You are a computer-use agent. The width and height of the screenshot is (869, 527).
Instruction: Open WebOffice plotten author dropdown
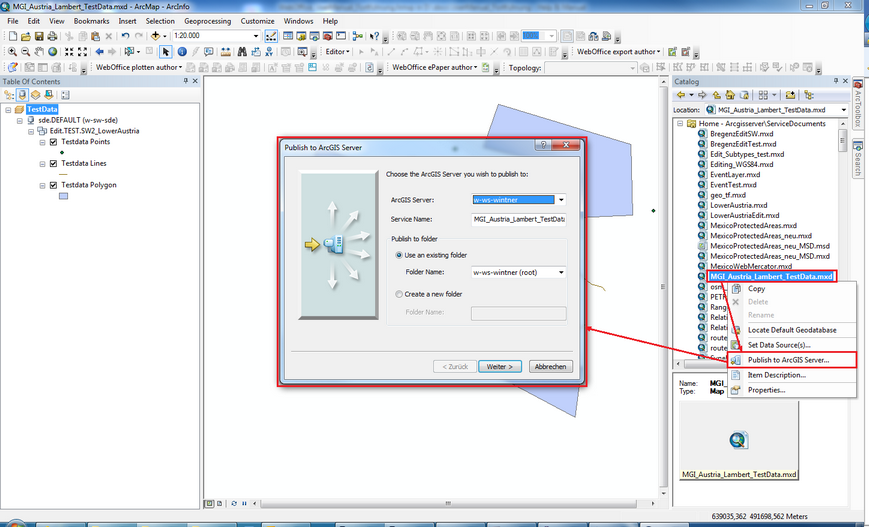tap(139, 67)
